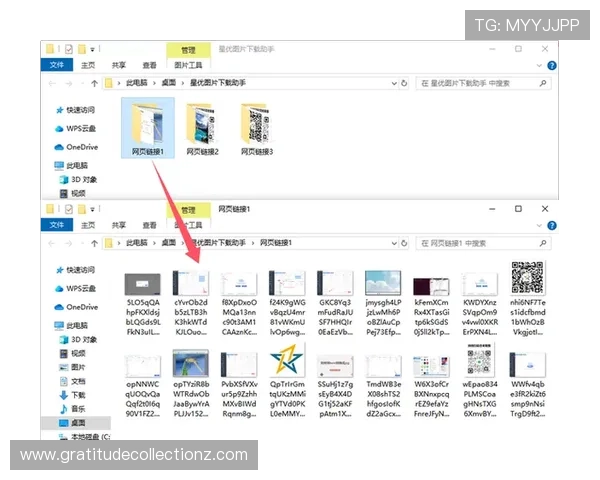Go up one folder in the lower window
Screen dimensions: 600x480
point(95,243)
